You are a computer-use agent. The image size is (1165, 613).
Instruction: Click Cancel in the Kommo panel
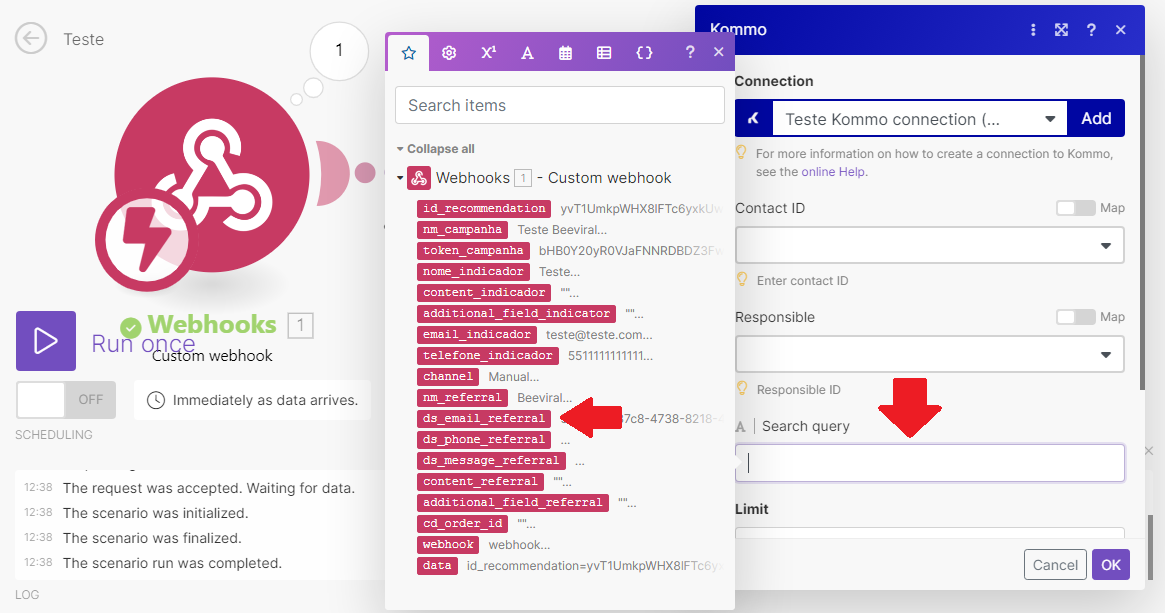(x=1055, y=565)
